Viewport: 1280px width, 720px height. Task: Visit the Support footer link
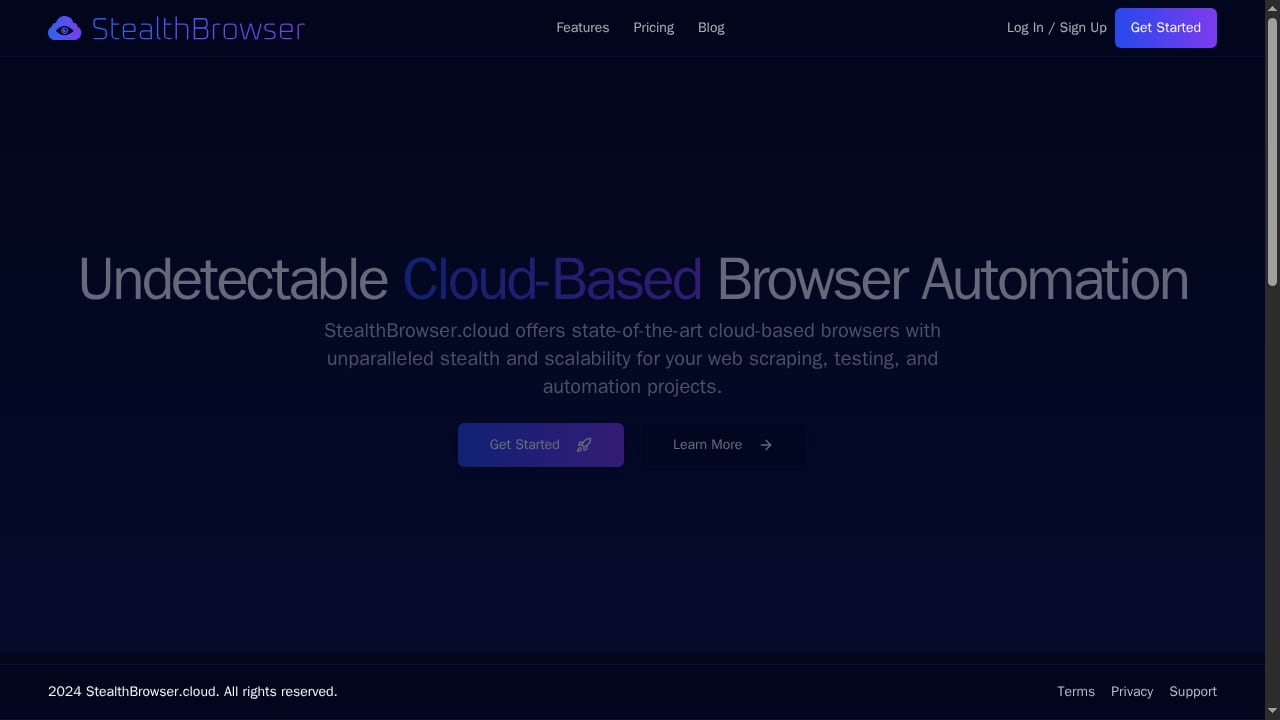pos(1193,692)
